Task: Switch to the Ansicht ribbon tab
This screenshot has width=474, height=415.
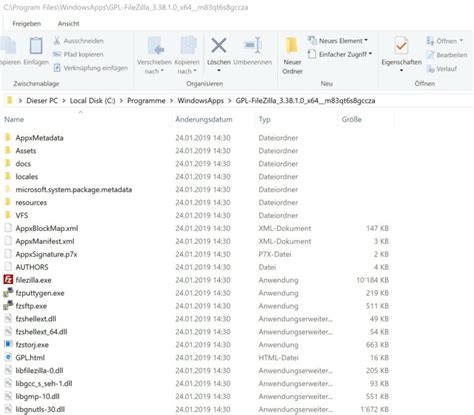Action: tap(69, 24)
